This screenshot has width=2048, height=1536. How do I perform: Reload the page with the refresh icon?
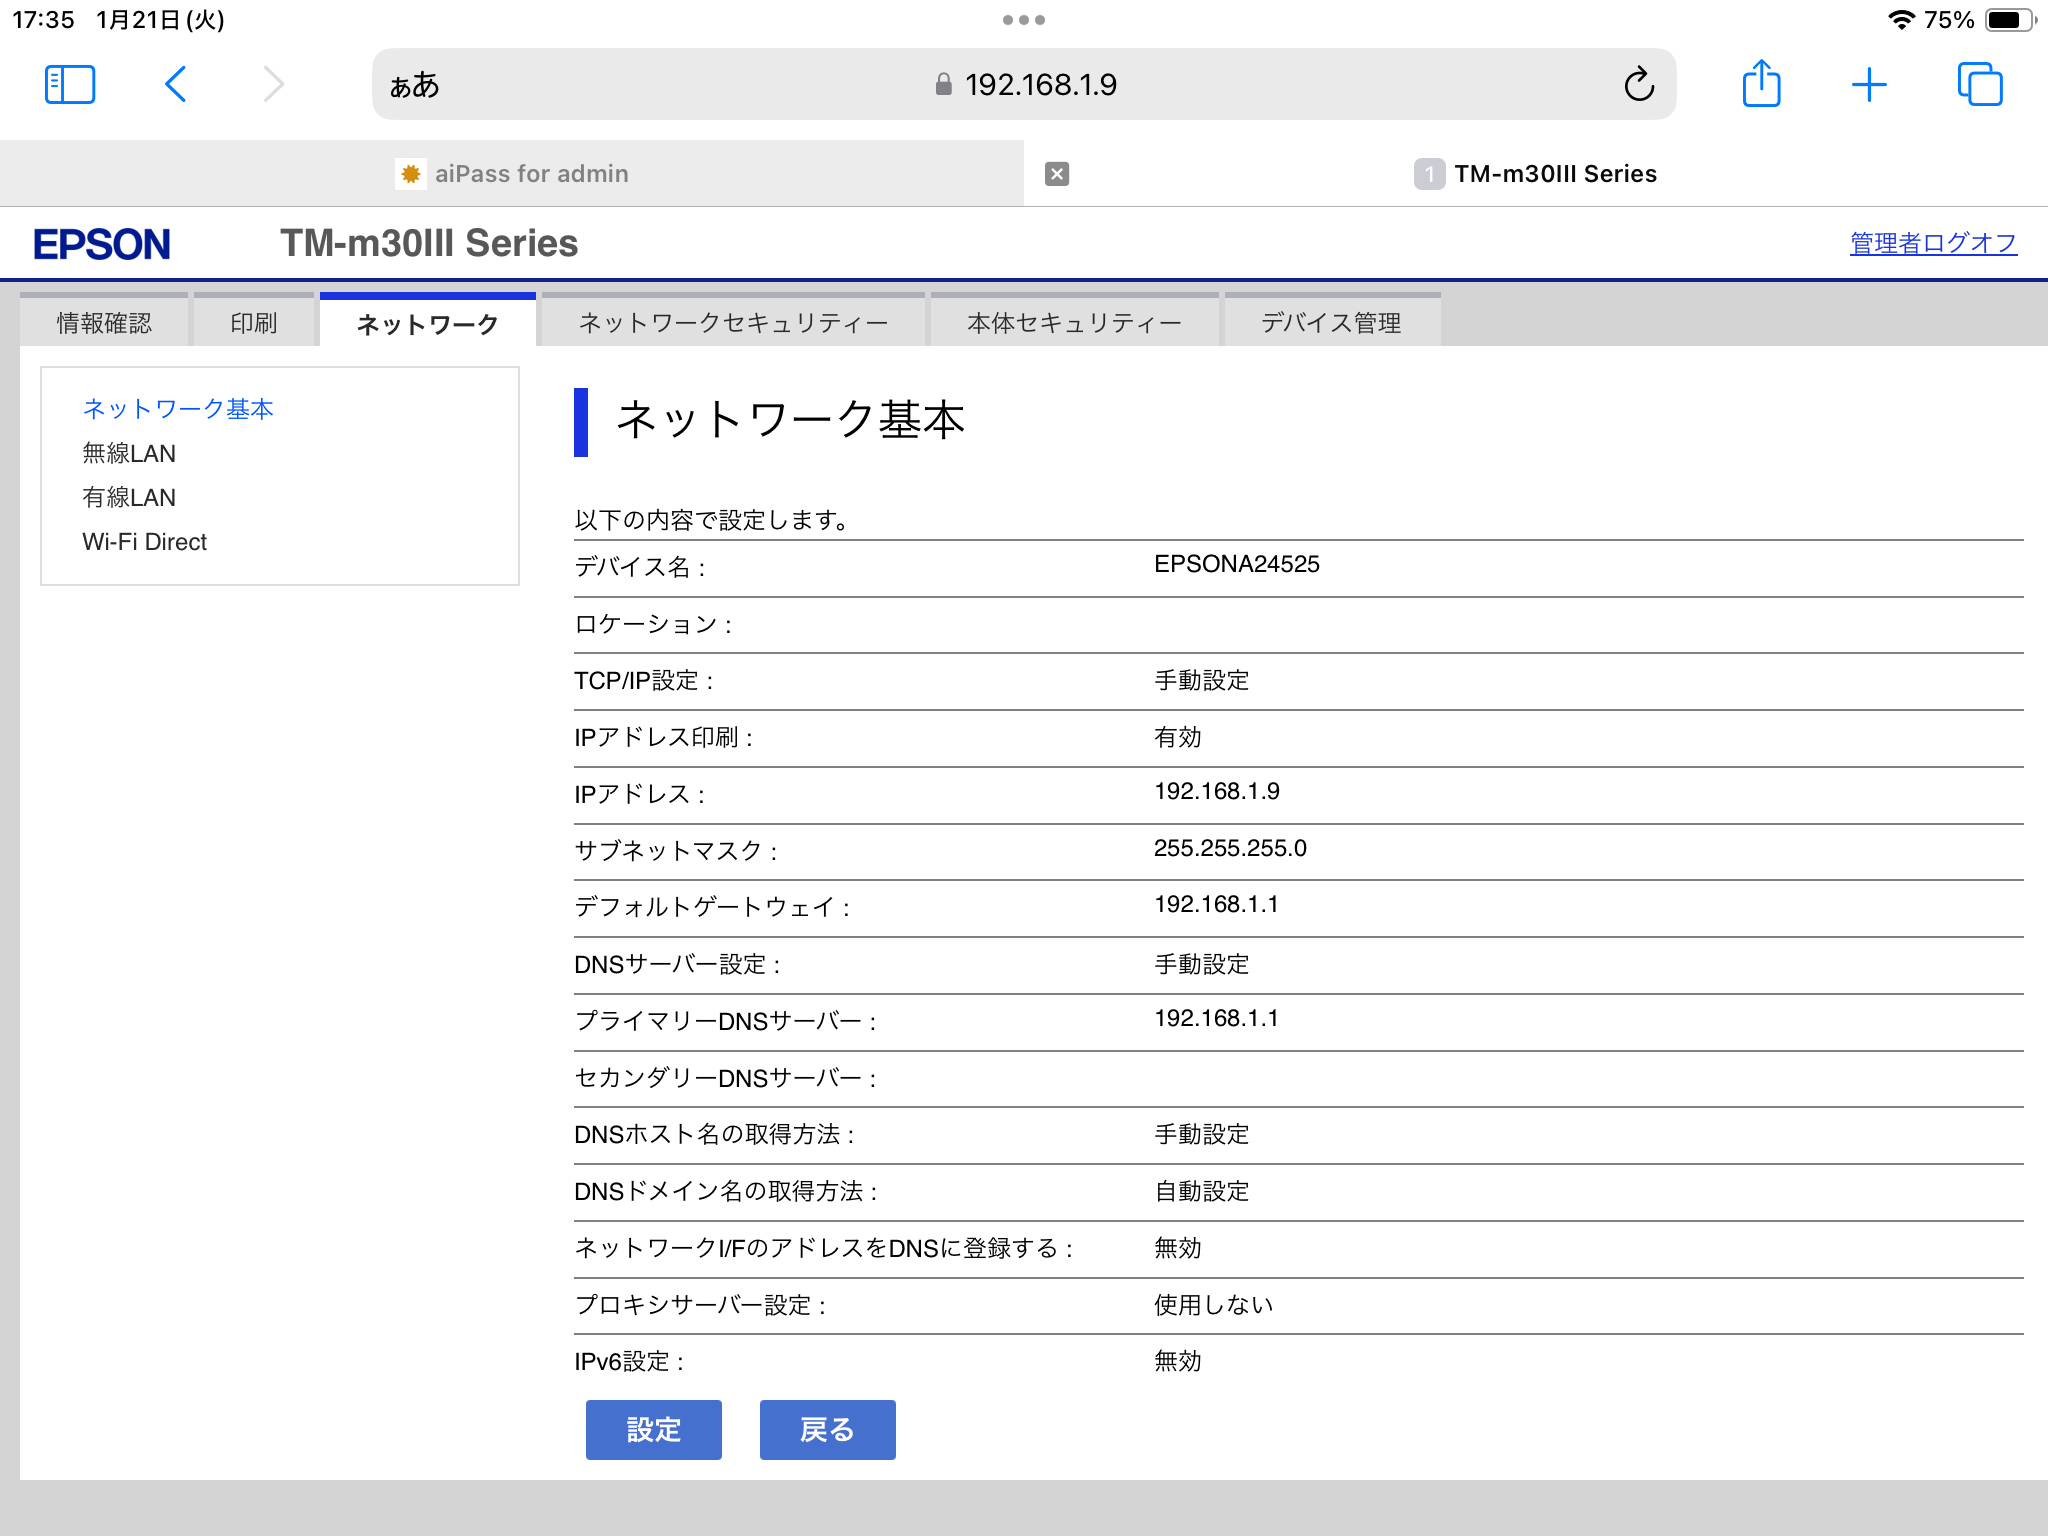[1639, 85]
